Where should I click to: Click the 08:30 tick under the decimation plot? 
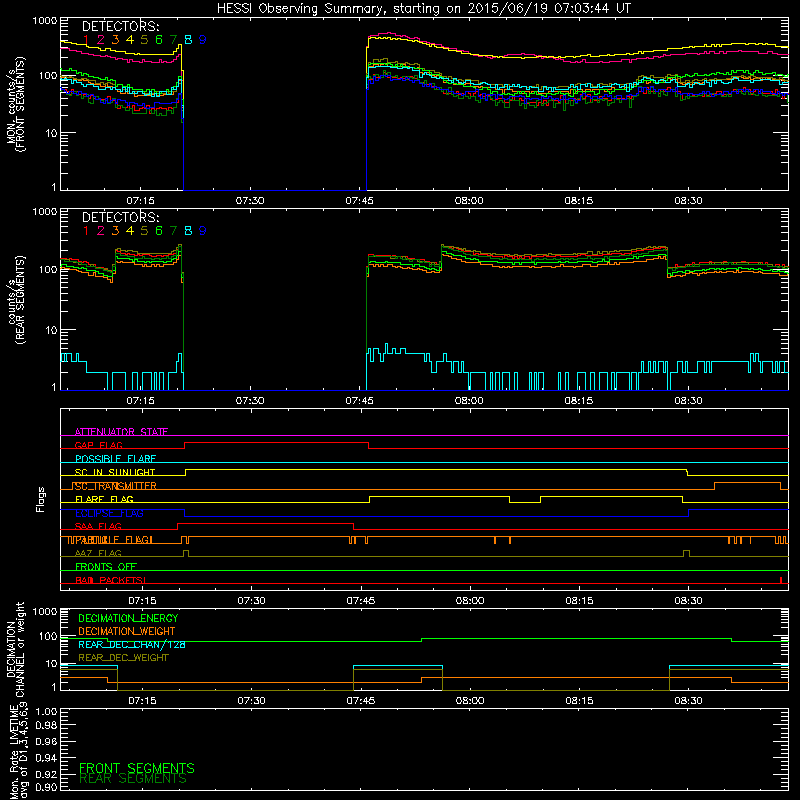click(688, 701)
